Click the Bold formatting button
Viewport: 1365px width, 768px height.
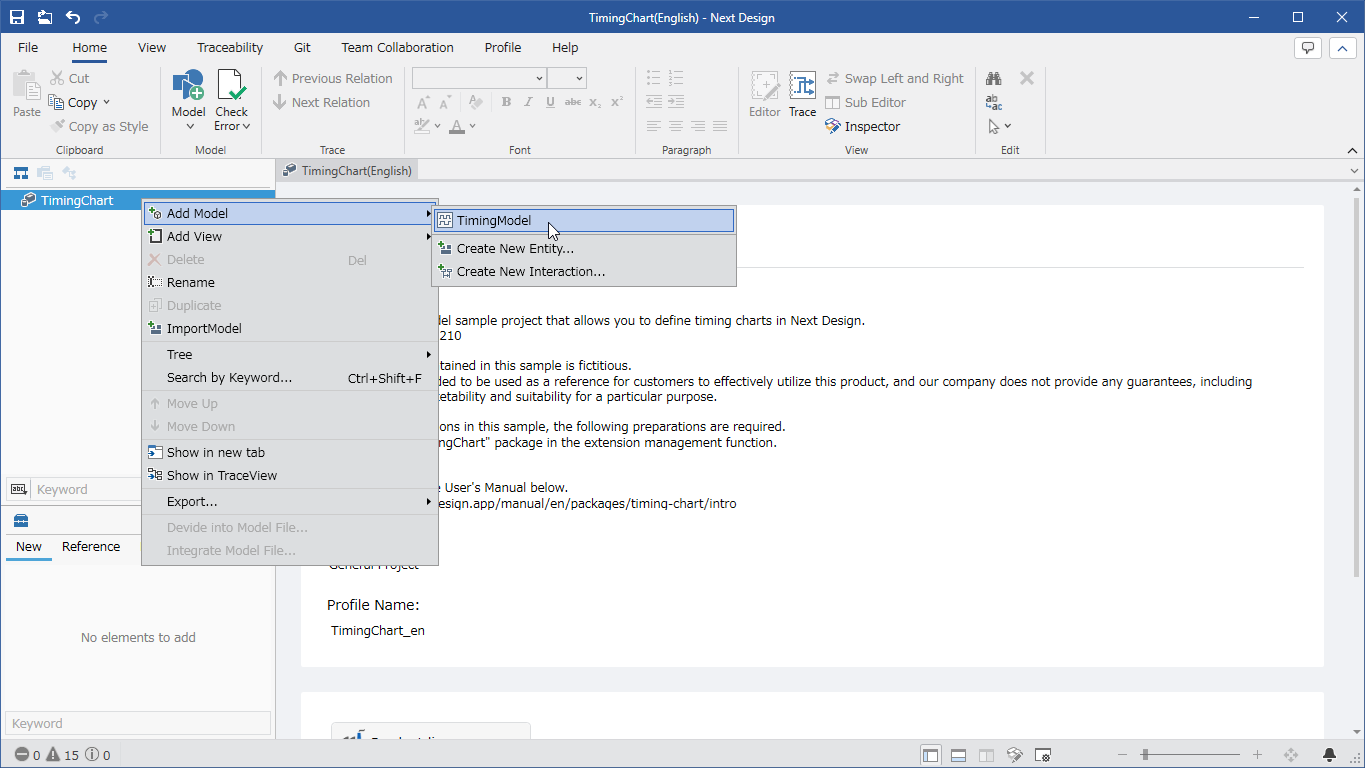(x=506, y=102)
